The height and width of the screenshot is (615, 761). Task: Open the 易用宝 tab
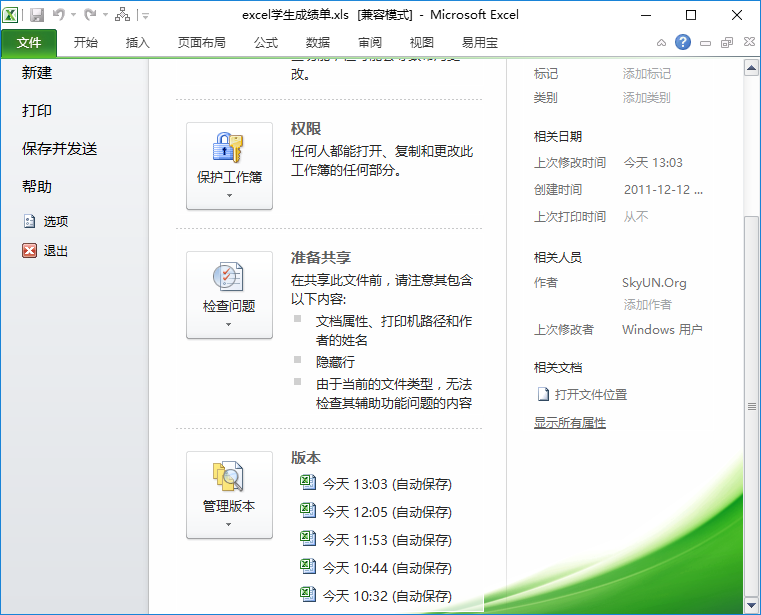pos(480,43)
